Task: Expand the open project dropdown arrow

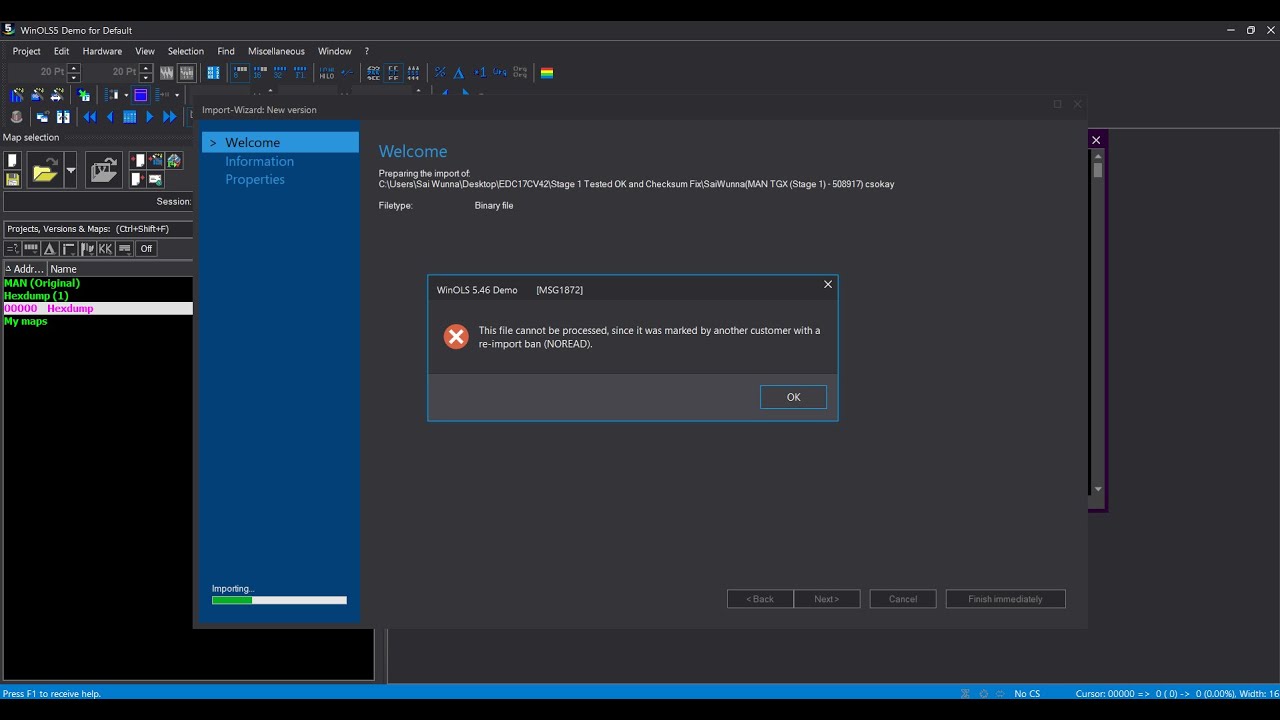Action: 71,170
